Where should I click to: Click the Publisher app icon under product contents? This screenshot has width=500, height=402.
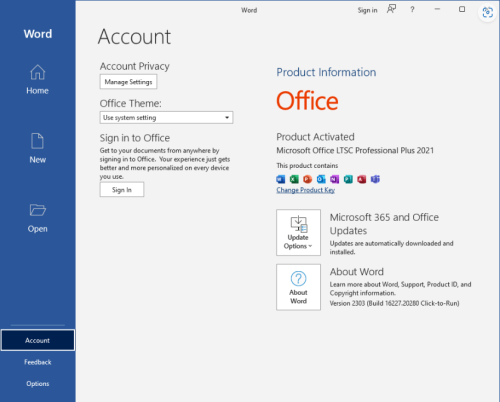tap(348, 179)
